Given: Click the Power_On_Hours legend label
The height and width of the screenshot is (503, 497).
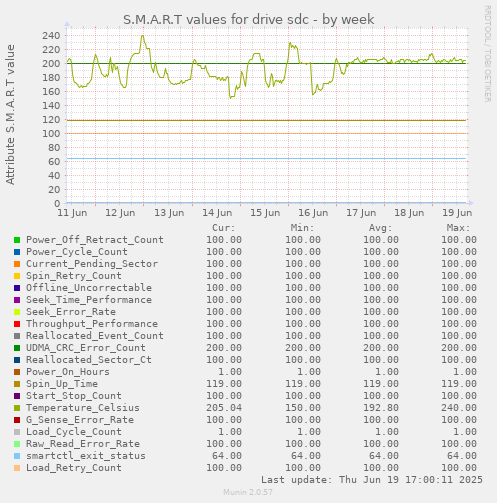Looking at the screenshot, I should [68, 372].
